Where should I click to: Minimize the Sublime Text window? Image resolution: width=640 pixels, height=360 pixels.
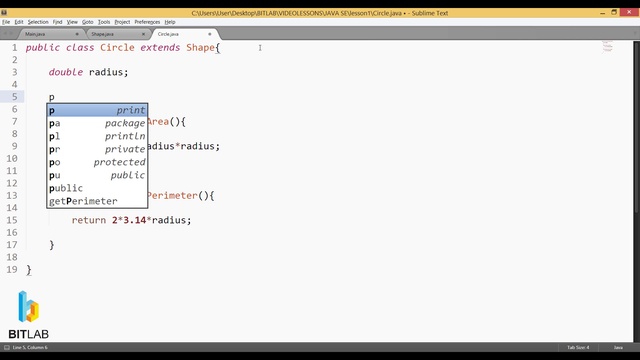[602, 13]
